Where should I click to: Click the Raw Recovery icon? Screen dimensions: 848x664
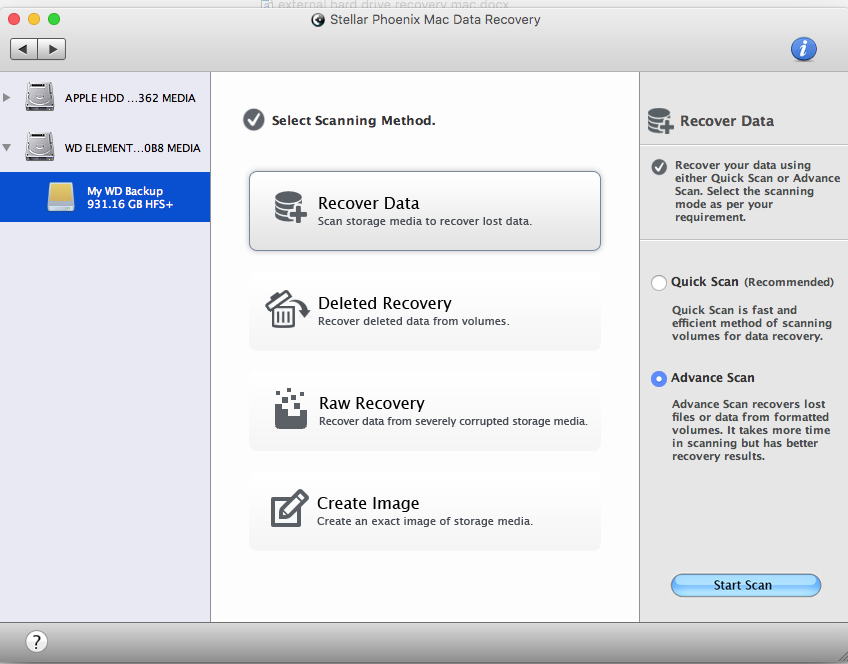[x=289, y=409]
